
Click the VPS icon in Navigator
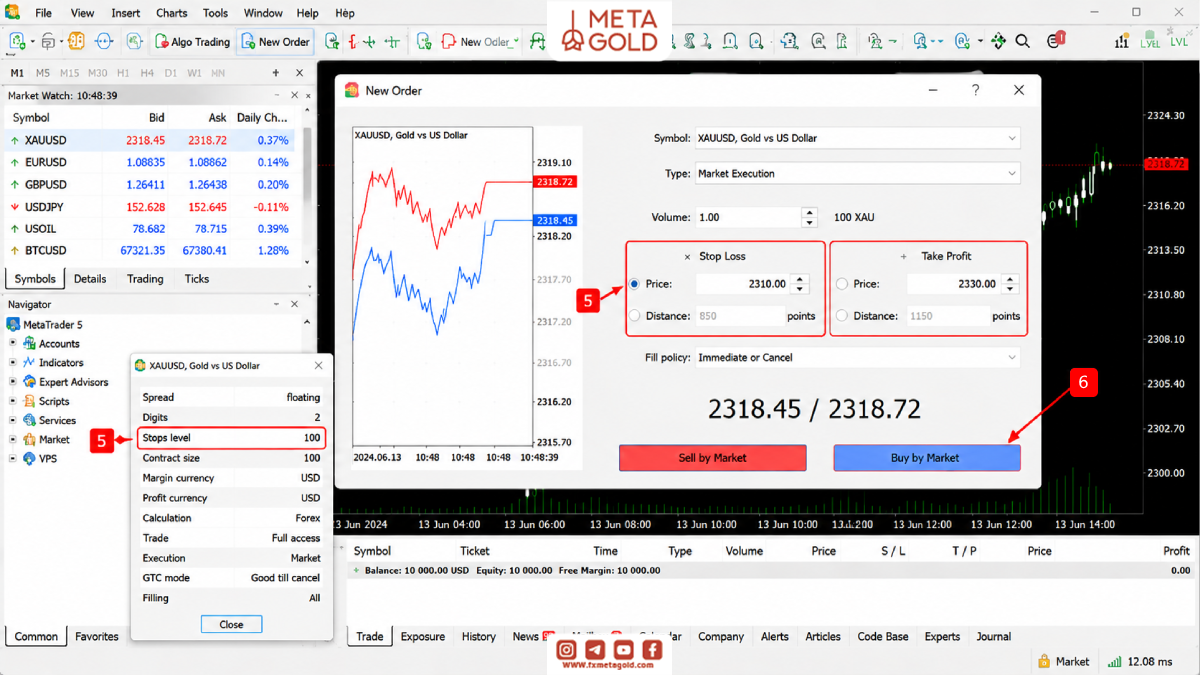click(x=29, y=459)
